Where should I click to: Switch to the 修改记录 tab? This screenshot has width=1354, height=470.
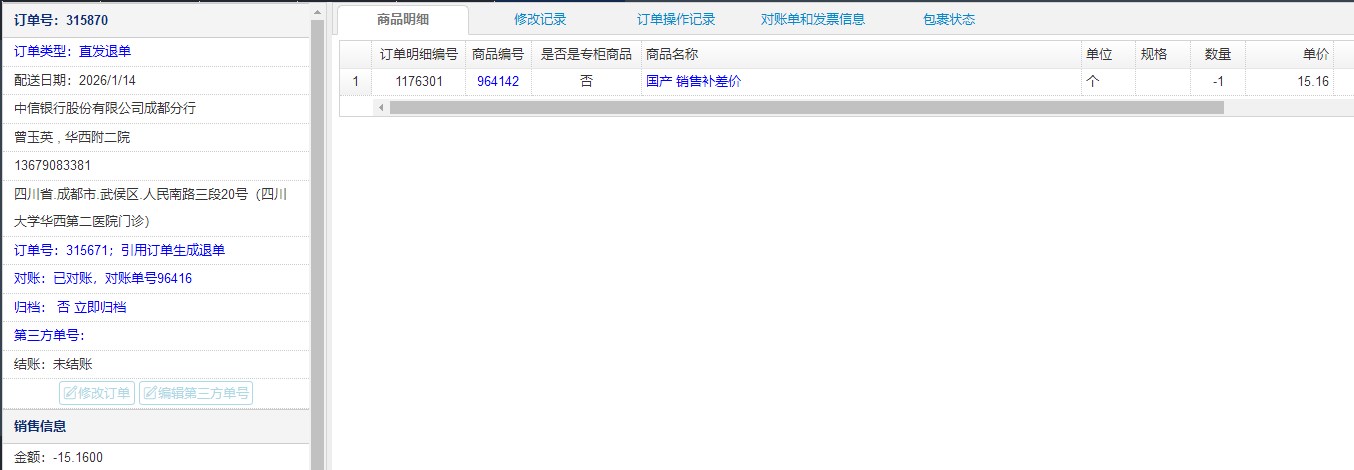tap(540, 19)
